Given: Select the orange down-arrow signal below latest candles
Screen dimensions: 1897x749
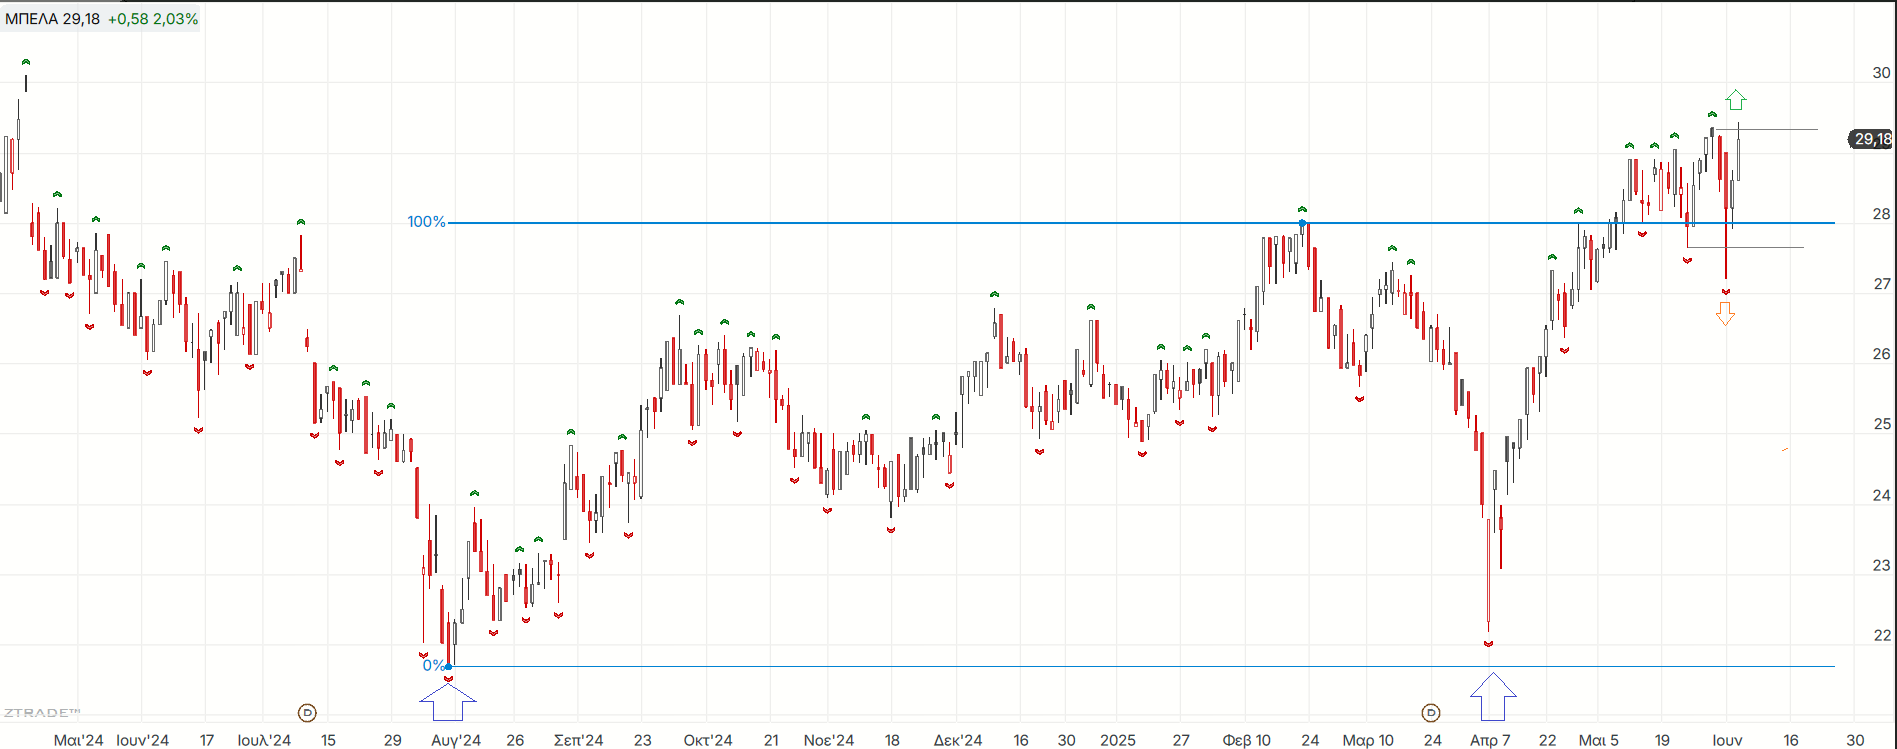Looking at the screenshot, I should tap(1725, 314).
